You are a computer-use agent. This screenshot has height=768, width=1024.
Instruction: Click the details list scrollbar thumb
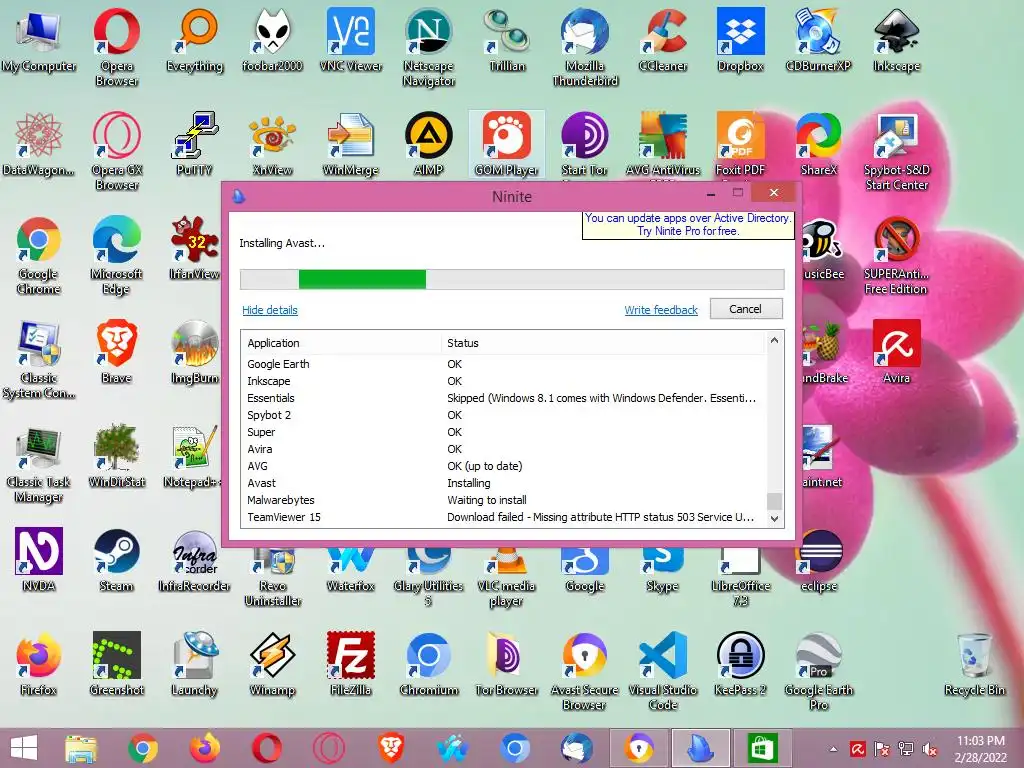point(775,501)
